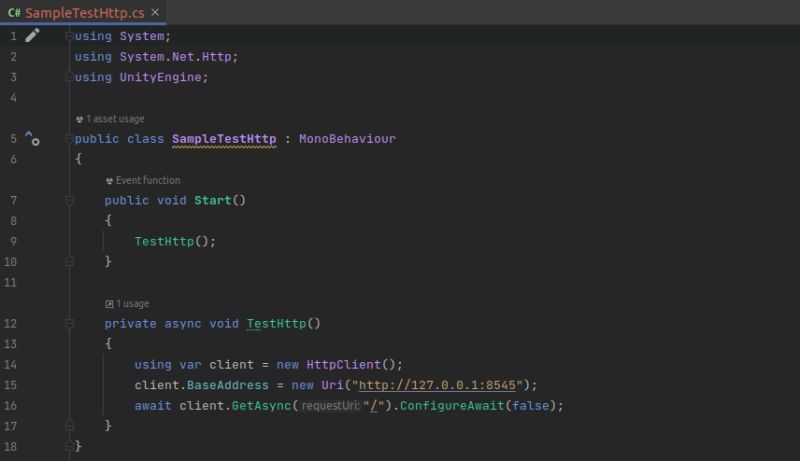Click System.Net.Http namespace on line 2
800x461 pixels.
point(176,57)
